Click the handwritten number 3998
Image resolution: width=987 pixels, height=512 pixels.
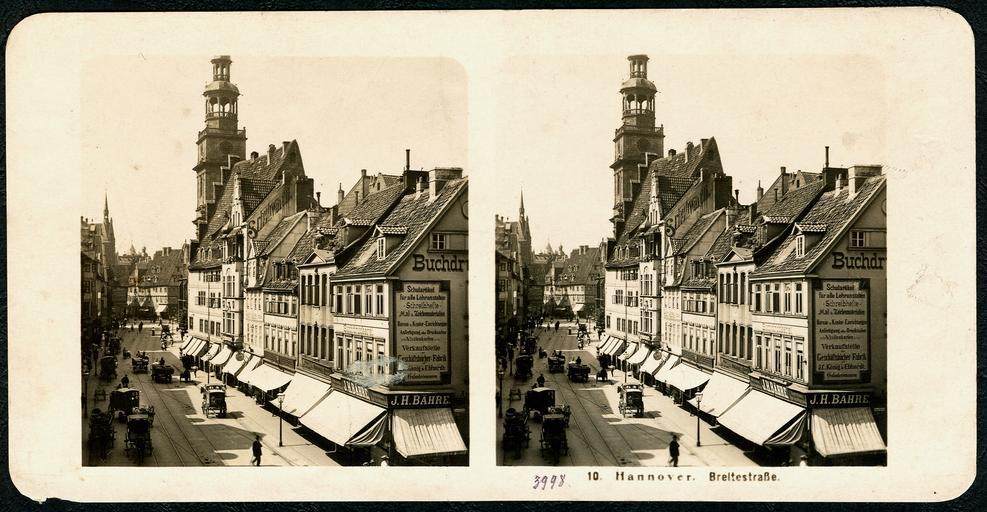[x=549, y=481]
